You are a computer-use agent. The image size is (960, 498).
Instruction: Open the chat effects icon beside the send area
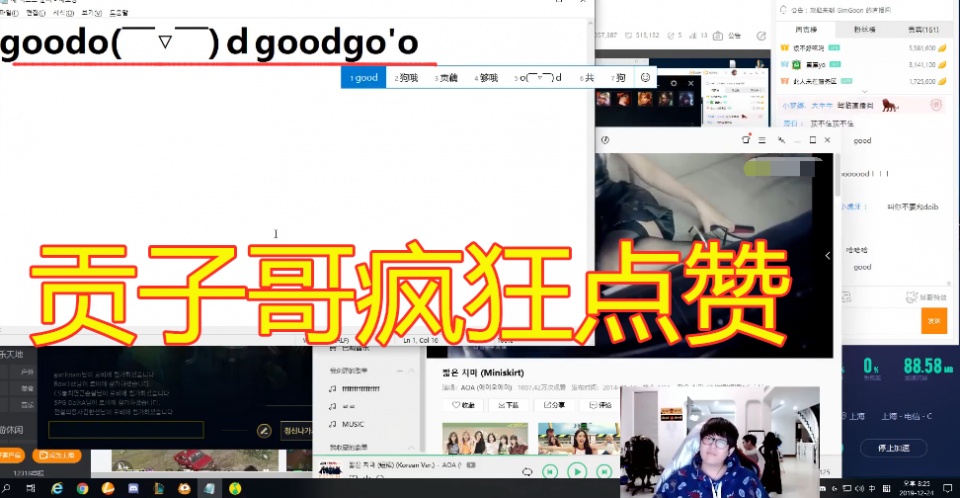[912, 297]
